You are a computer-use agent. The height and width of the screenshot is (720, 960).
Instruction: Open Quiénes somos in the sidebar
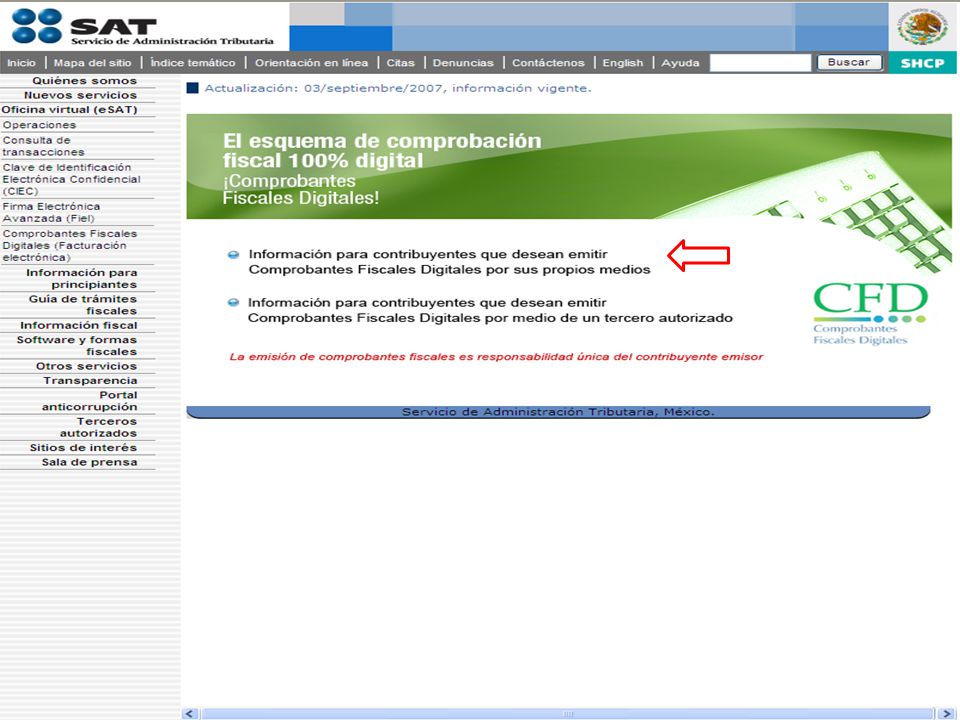click(x=84, y=81)
